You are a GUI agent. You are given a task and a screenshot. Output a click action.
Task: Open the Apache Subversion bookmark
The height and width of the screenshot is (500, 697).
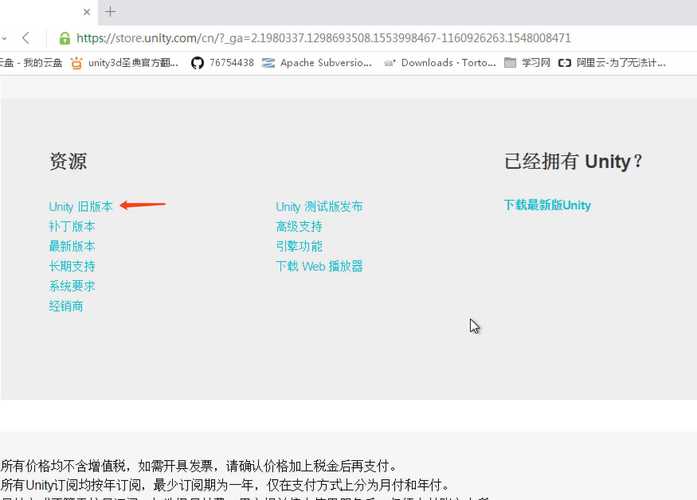(317, 63)
